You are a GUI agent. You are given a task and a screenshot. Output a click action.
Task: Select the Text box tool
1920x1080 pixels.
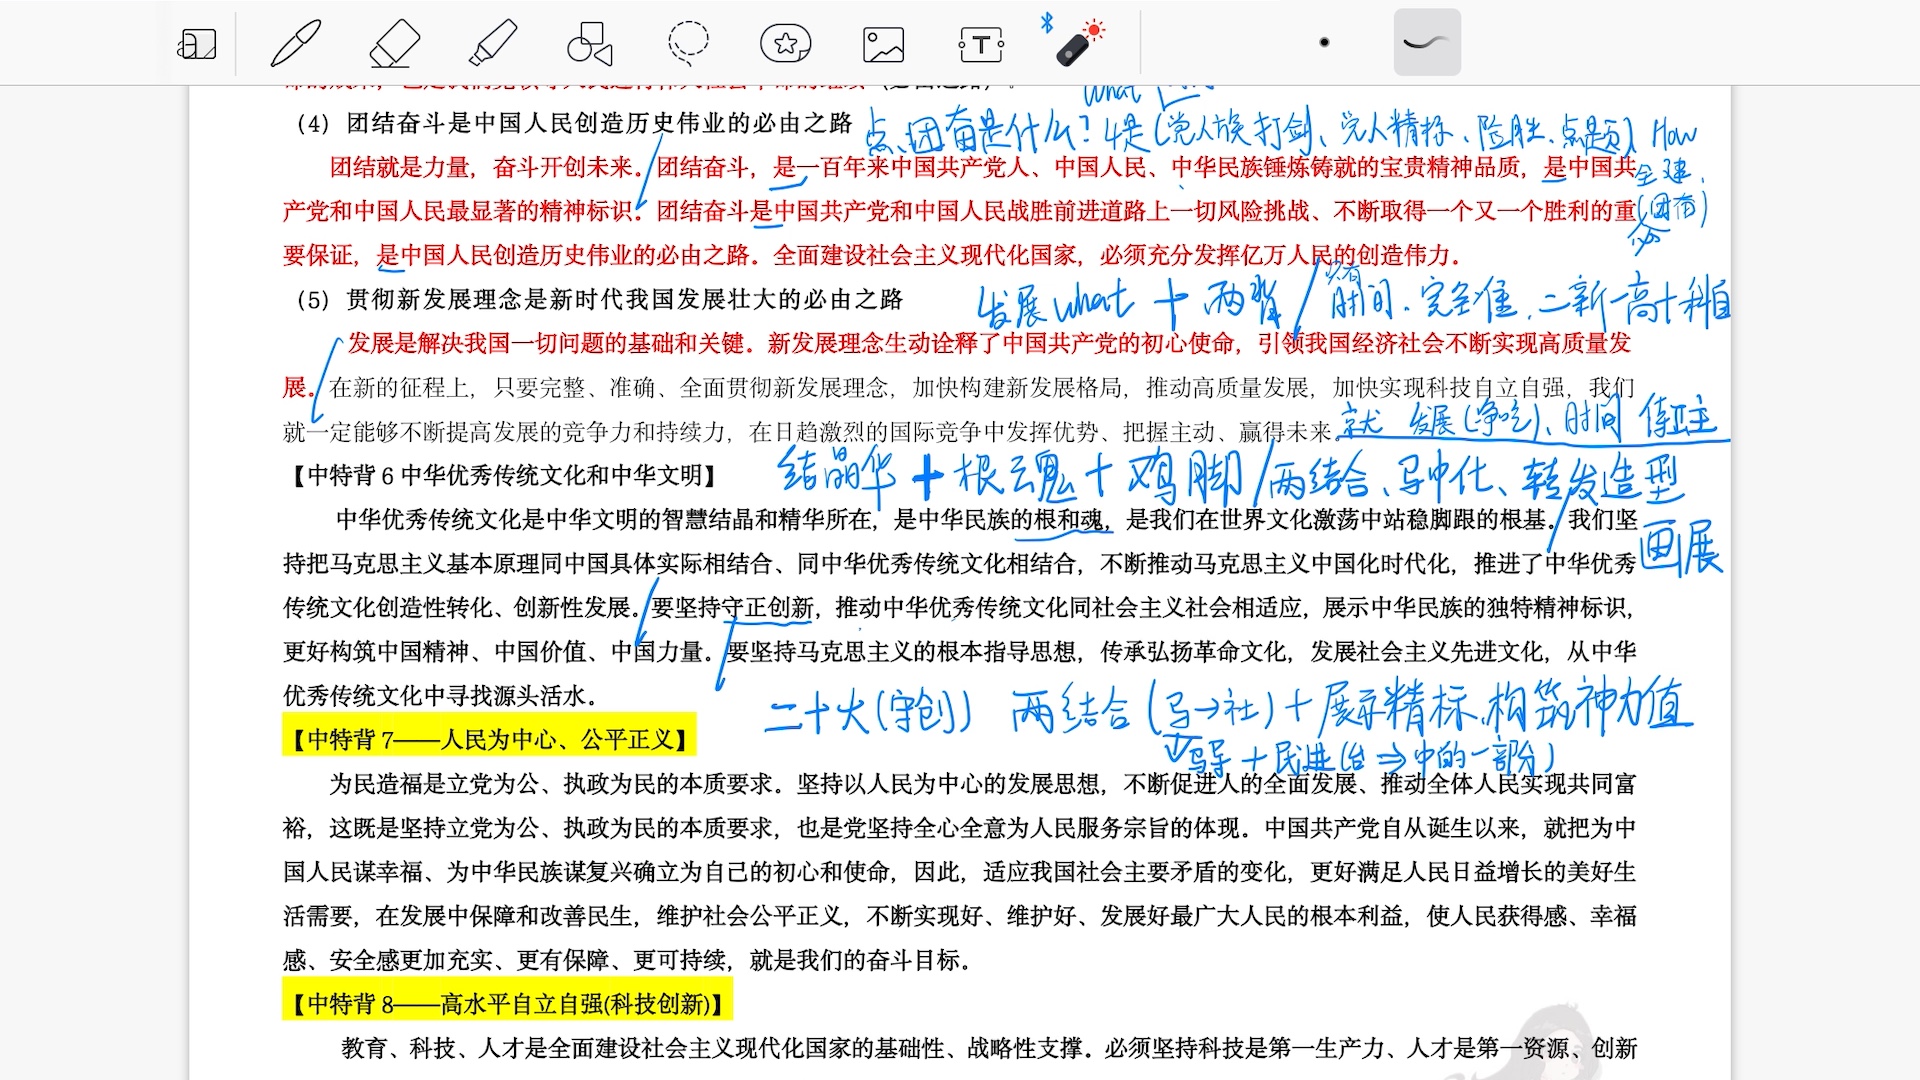(982, 44)
